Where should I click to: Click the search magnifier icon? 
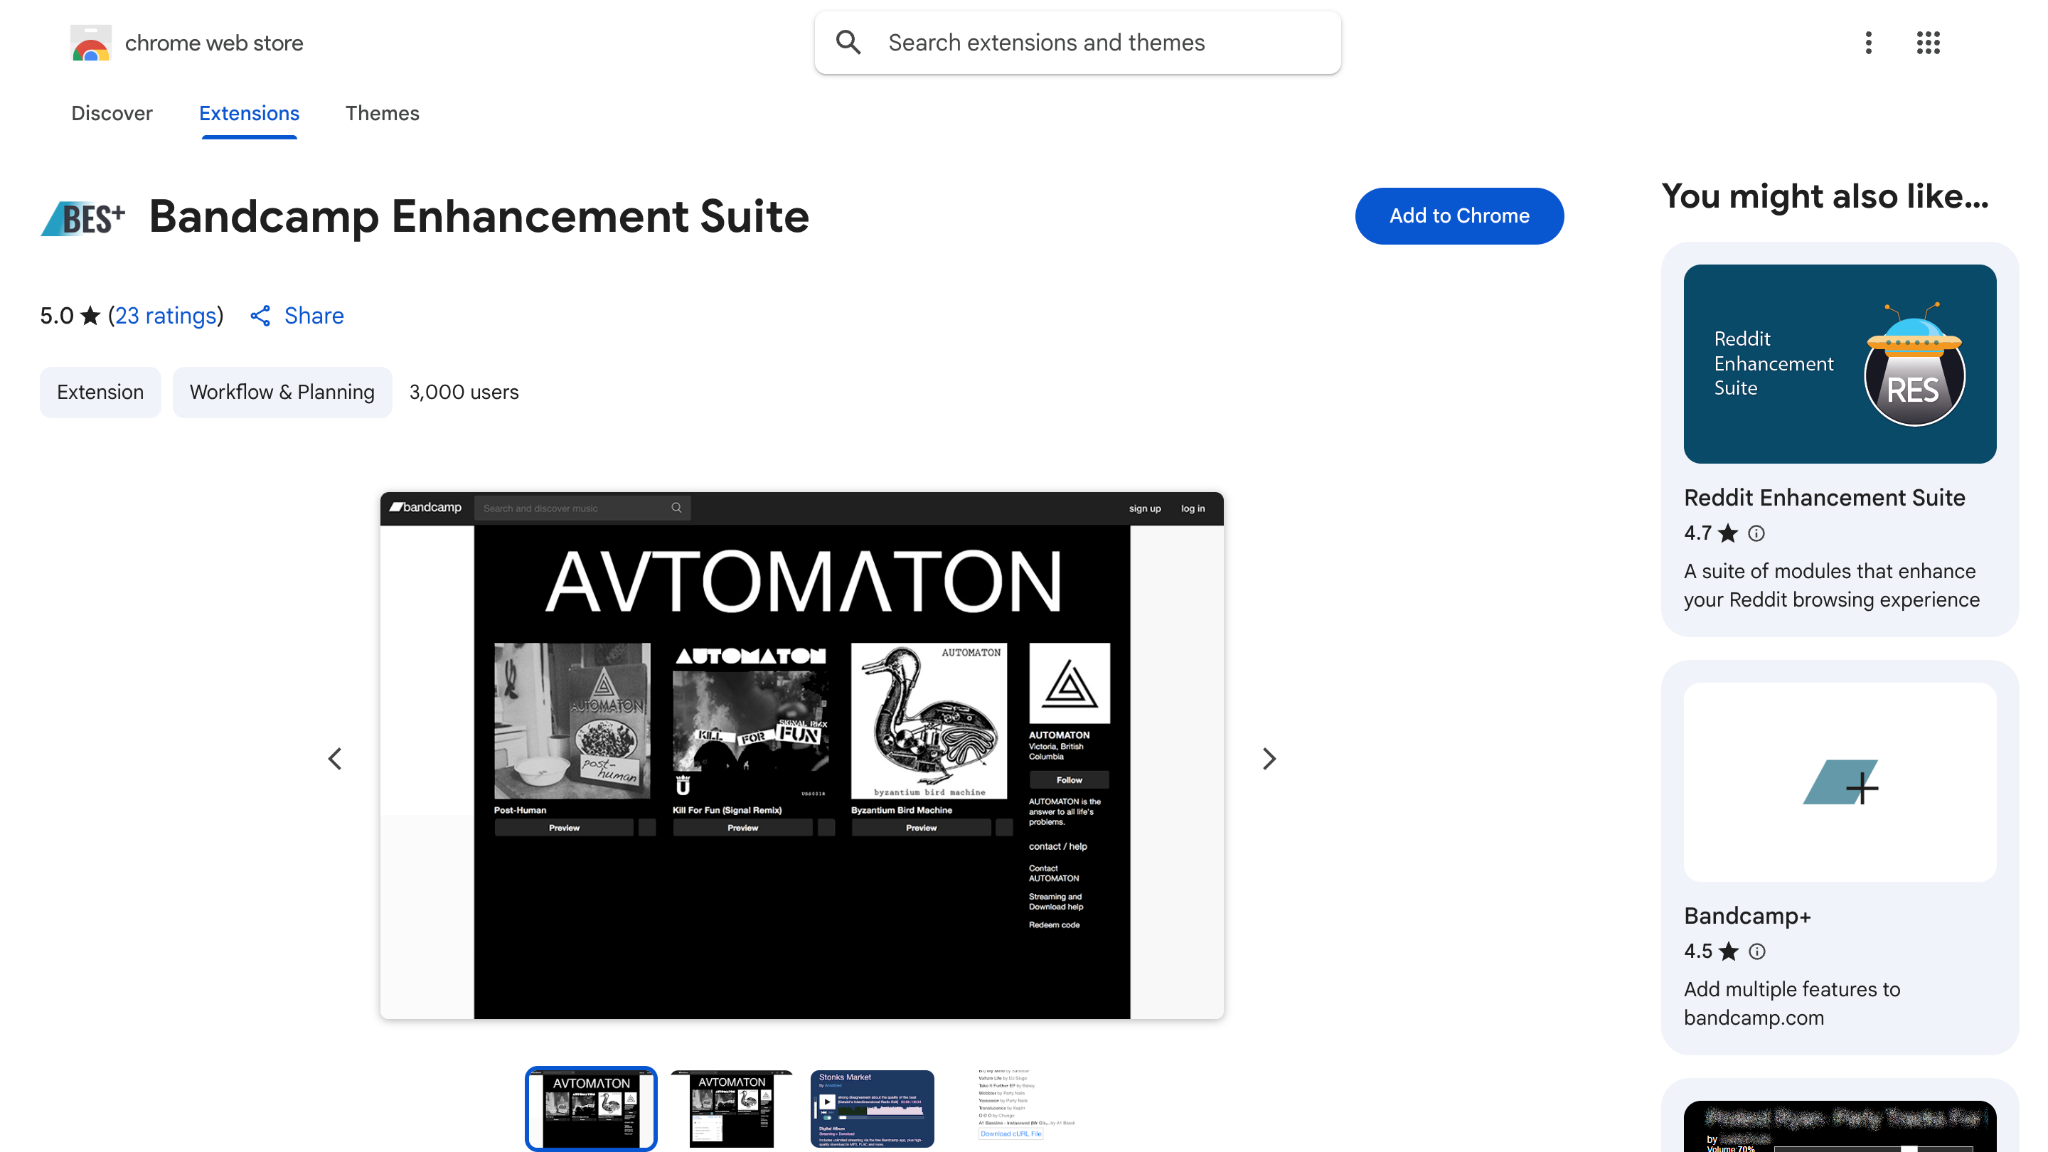(x=848, y=42)
